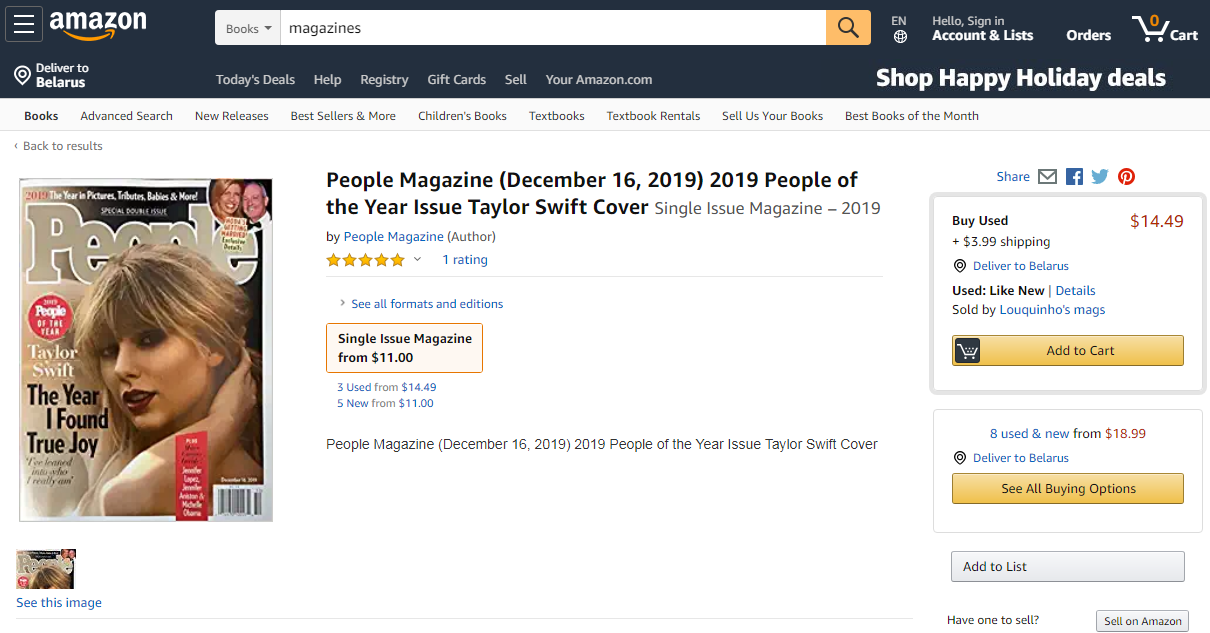Viewport: 1210px width, 633px height.
Task: Open Best Books of the Month
Action: (911, 116)
